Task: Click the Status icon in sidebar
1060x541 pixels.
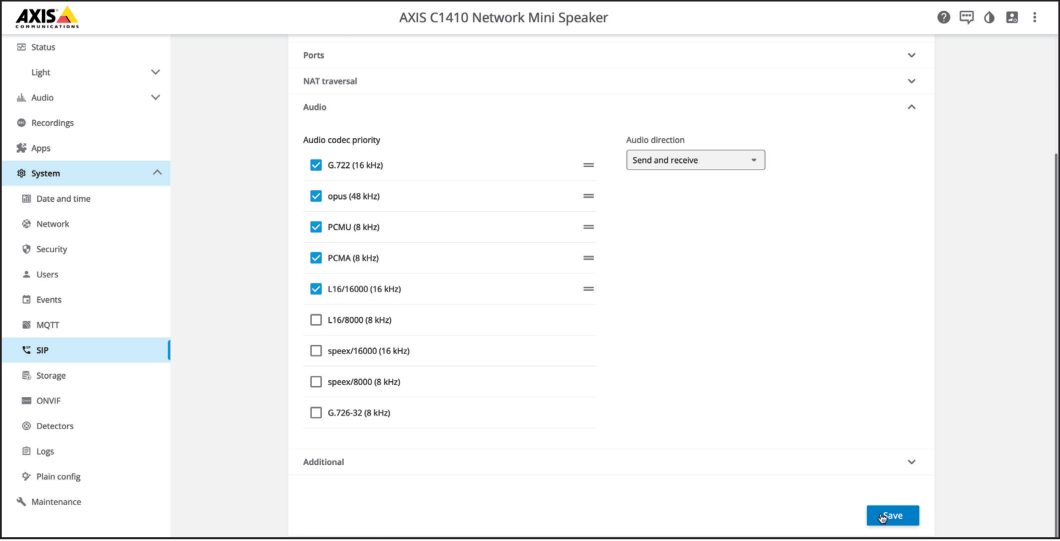Action: (x=21, y=47)
